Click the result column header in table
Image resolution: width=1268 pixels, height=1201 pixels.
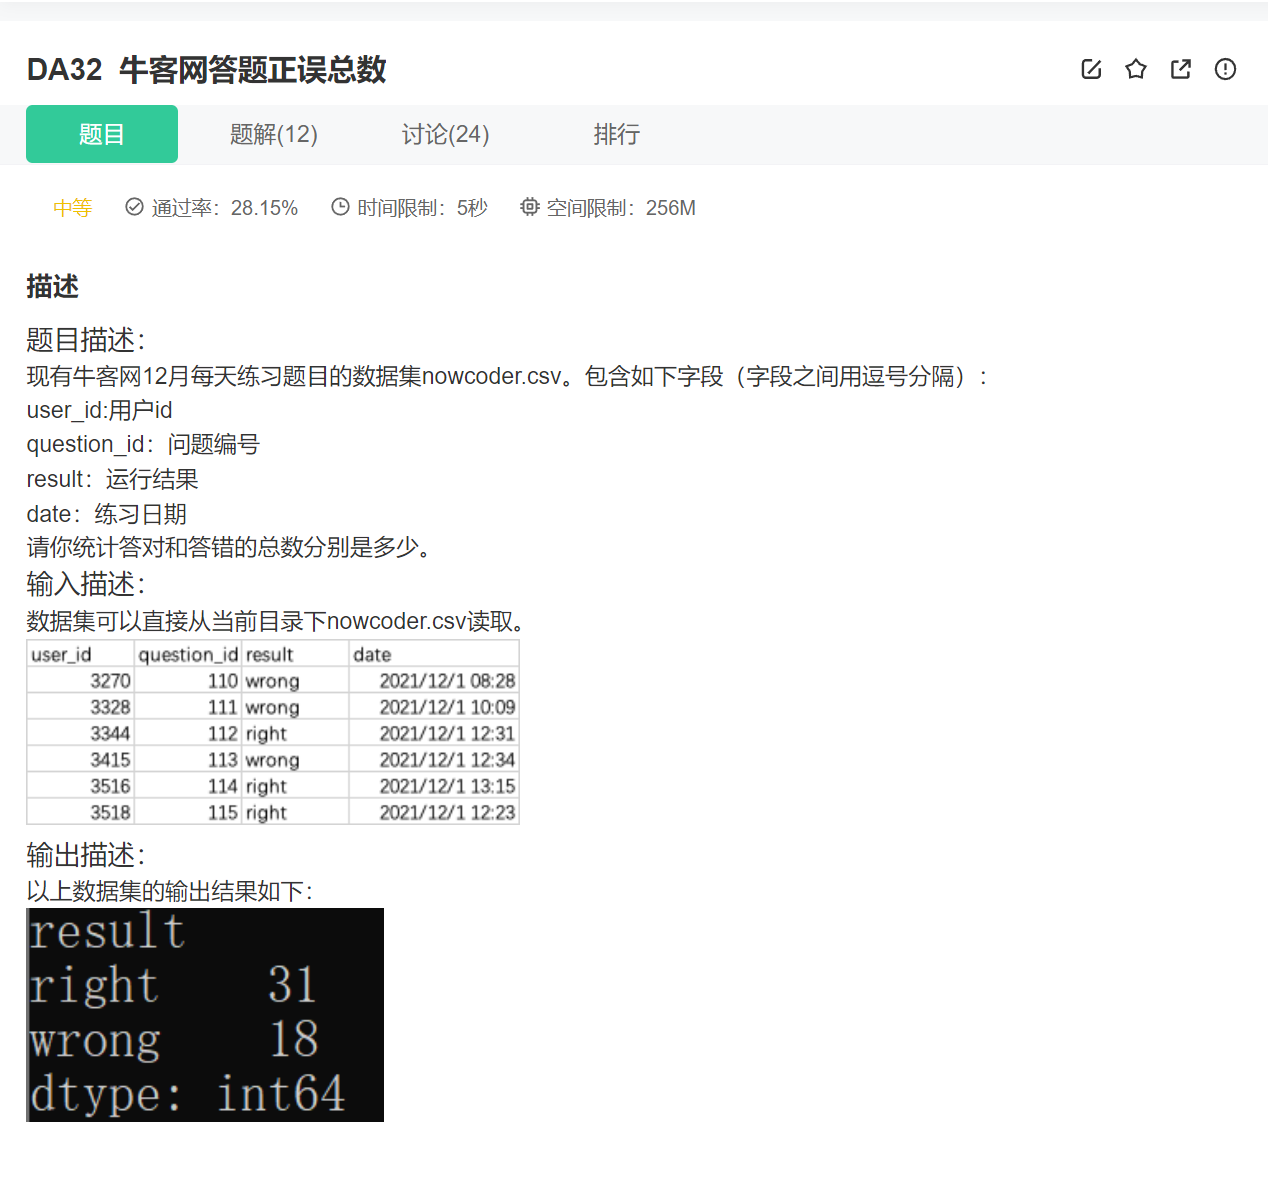295,654
